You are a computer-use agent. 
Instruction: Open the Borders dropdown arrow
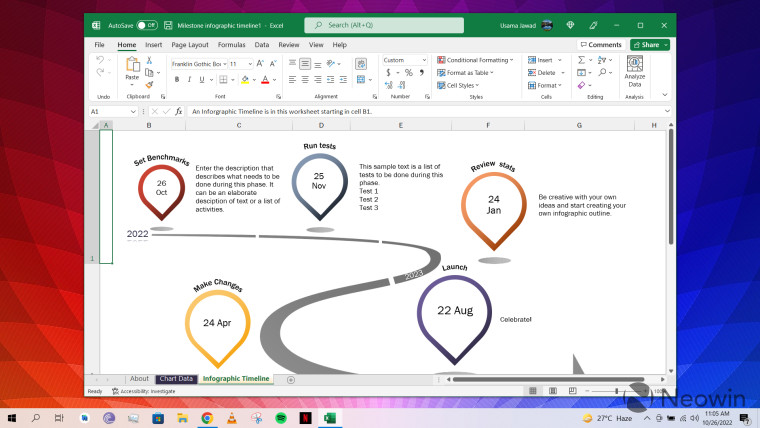click(233, 79)
